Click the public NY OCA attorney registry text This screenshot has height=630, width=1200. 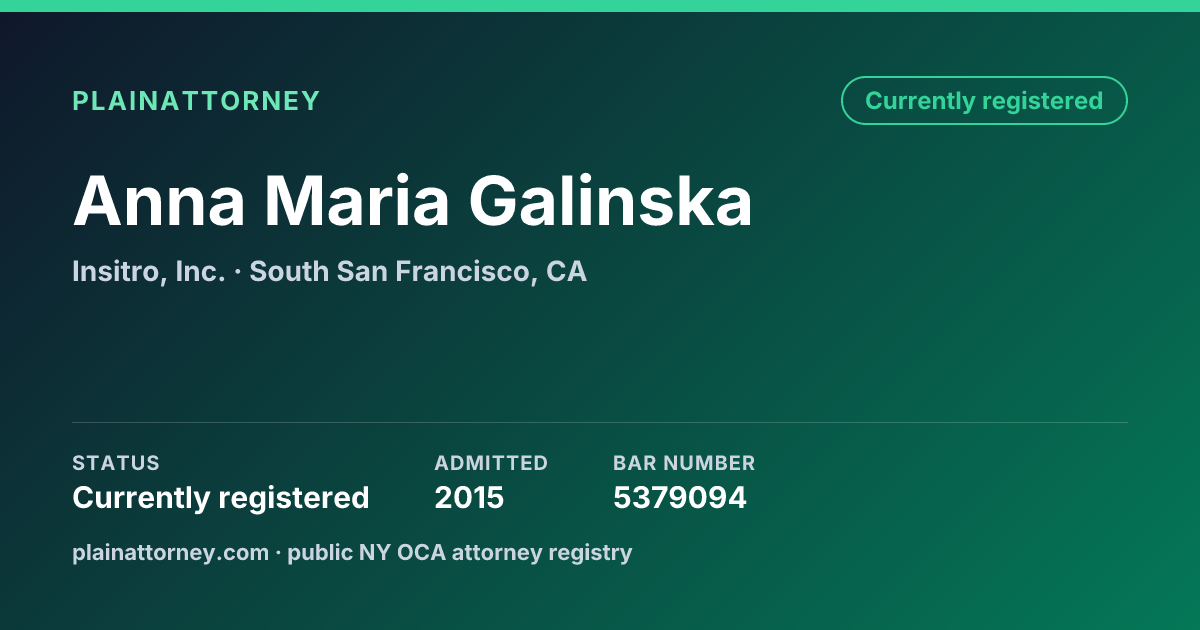point(460,552)
